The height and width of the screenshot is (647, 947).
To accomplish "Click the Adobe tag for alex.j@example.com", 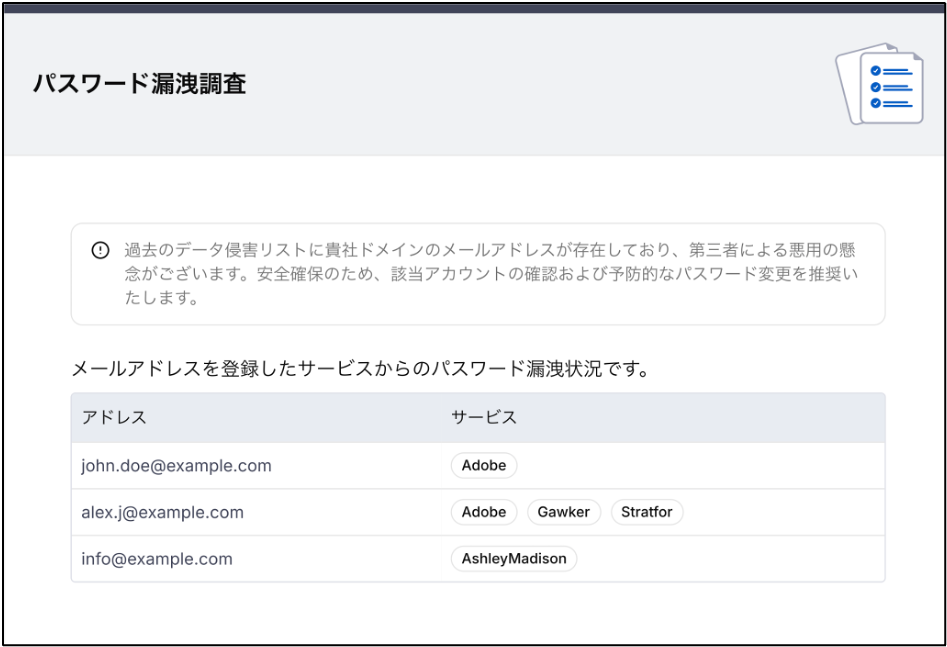I will tap(484, 512).
